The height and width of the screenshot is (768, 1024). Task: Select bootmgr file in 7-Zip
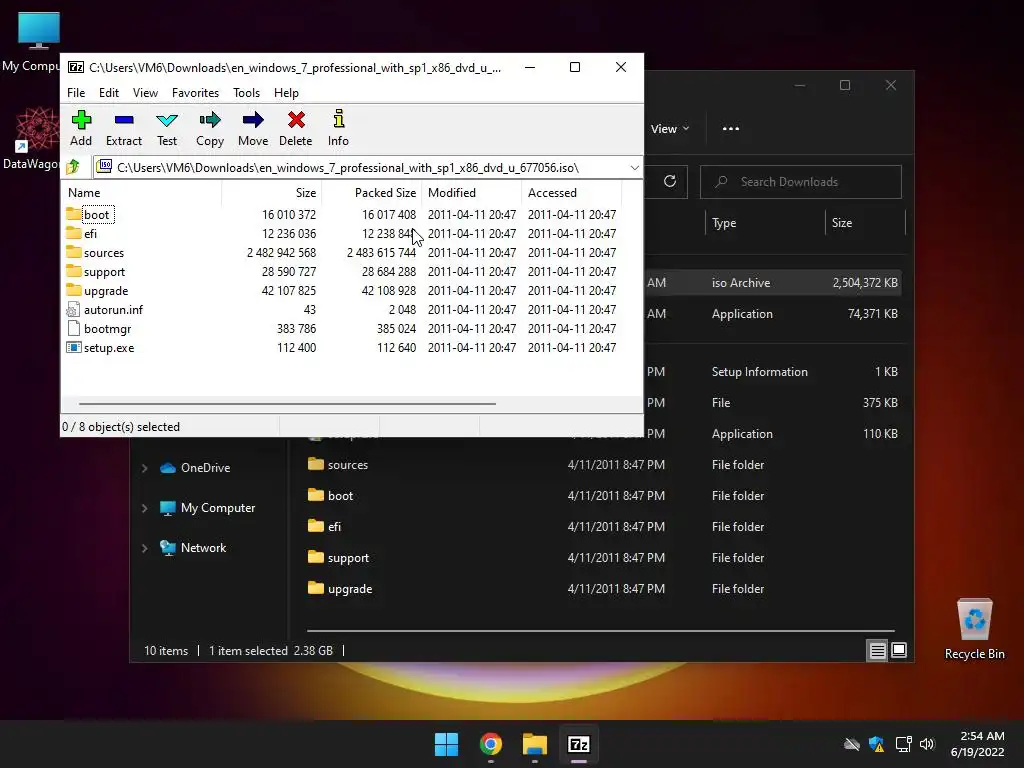point(107,328)
